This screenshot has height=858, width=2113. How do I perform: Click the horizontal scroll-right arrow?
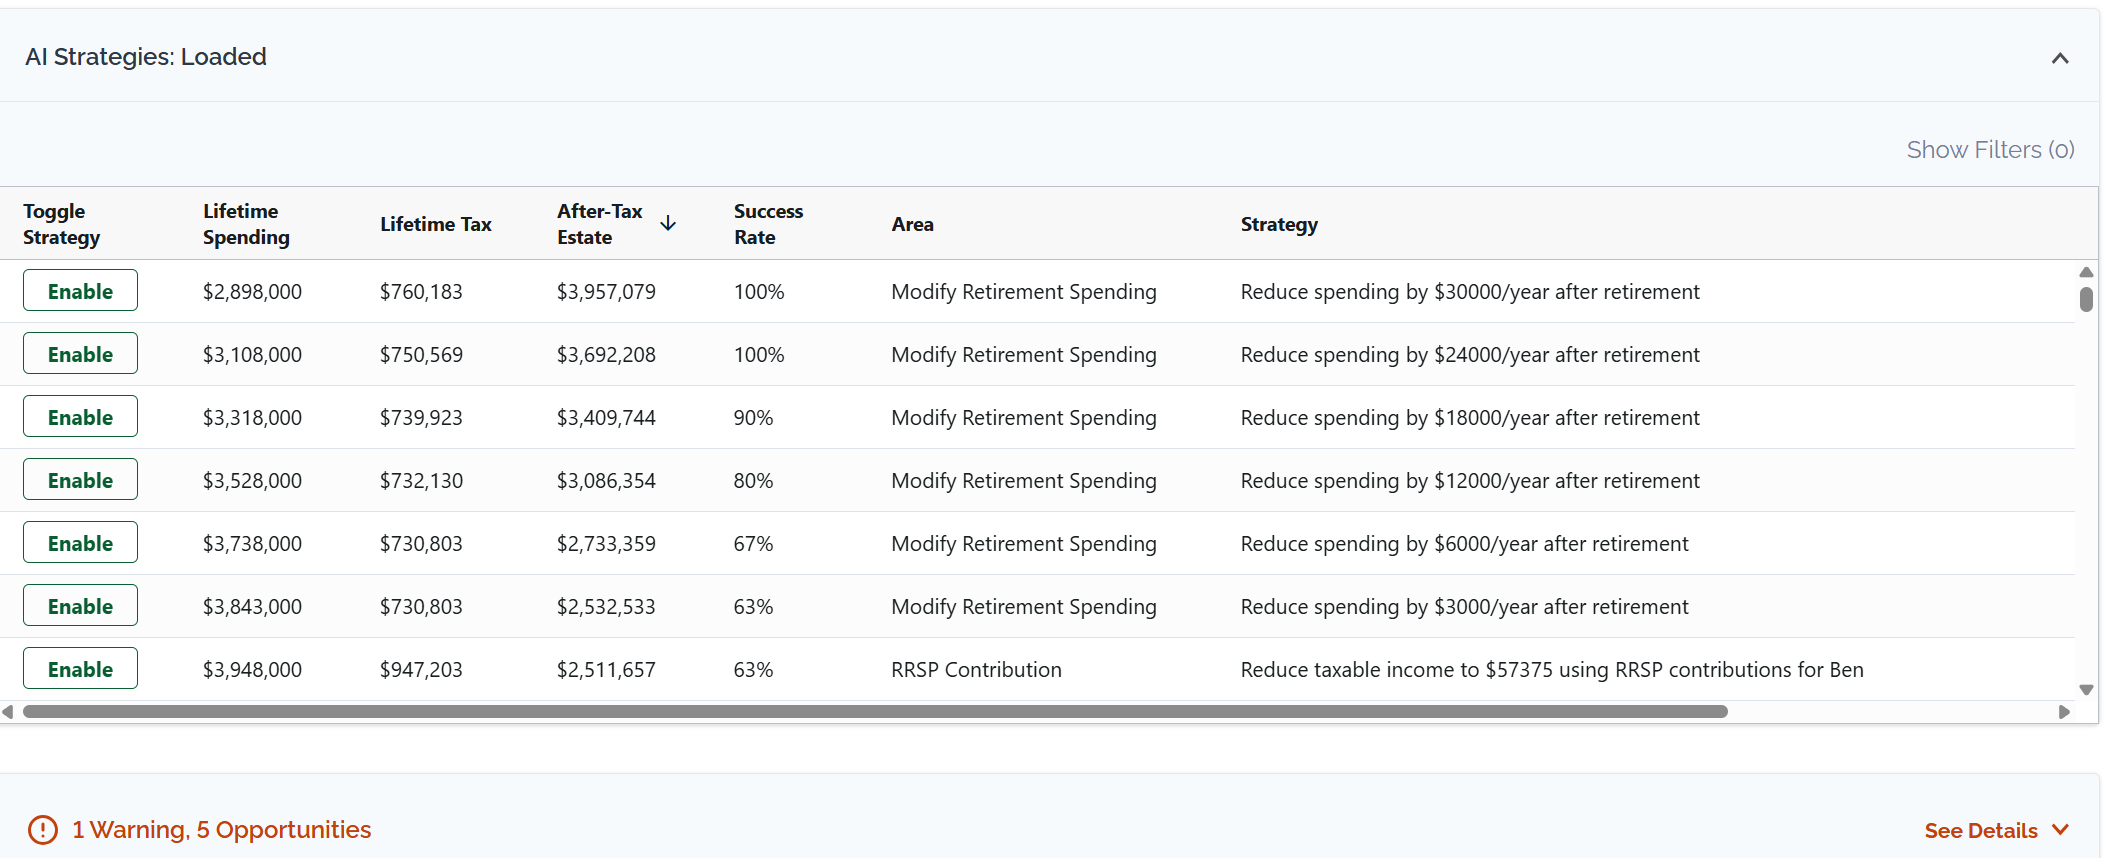[2064, 712]
